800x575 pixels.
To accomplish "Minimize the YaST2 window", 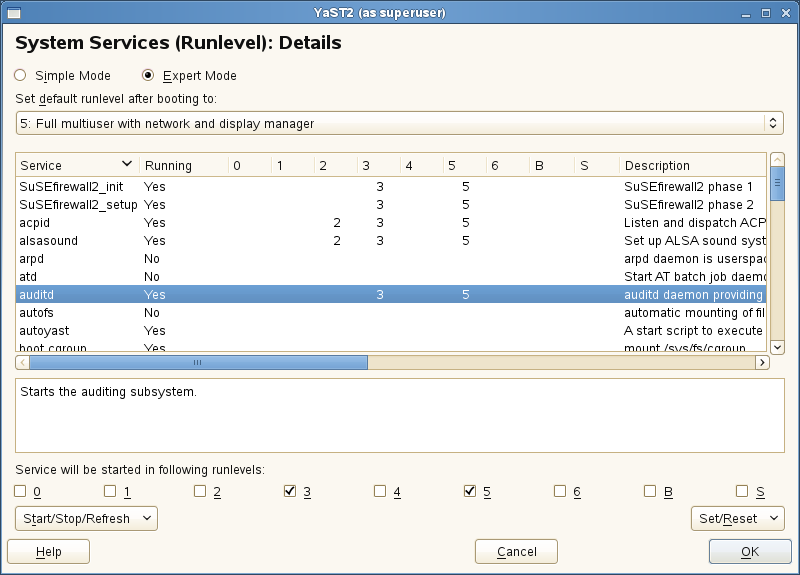I will [746, 13].
